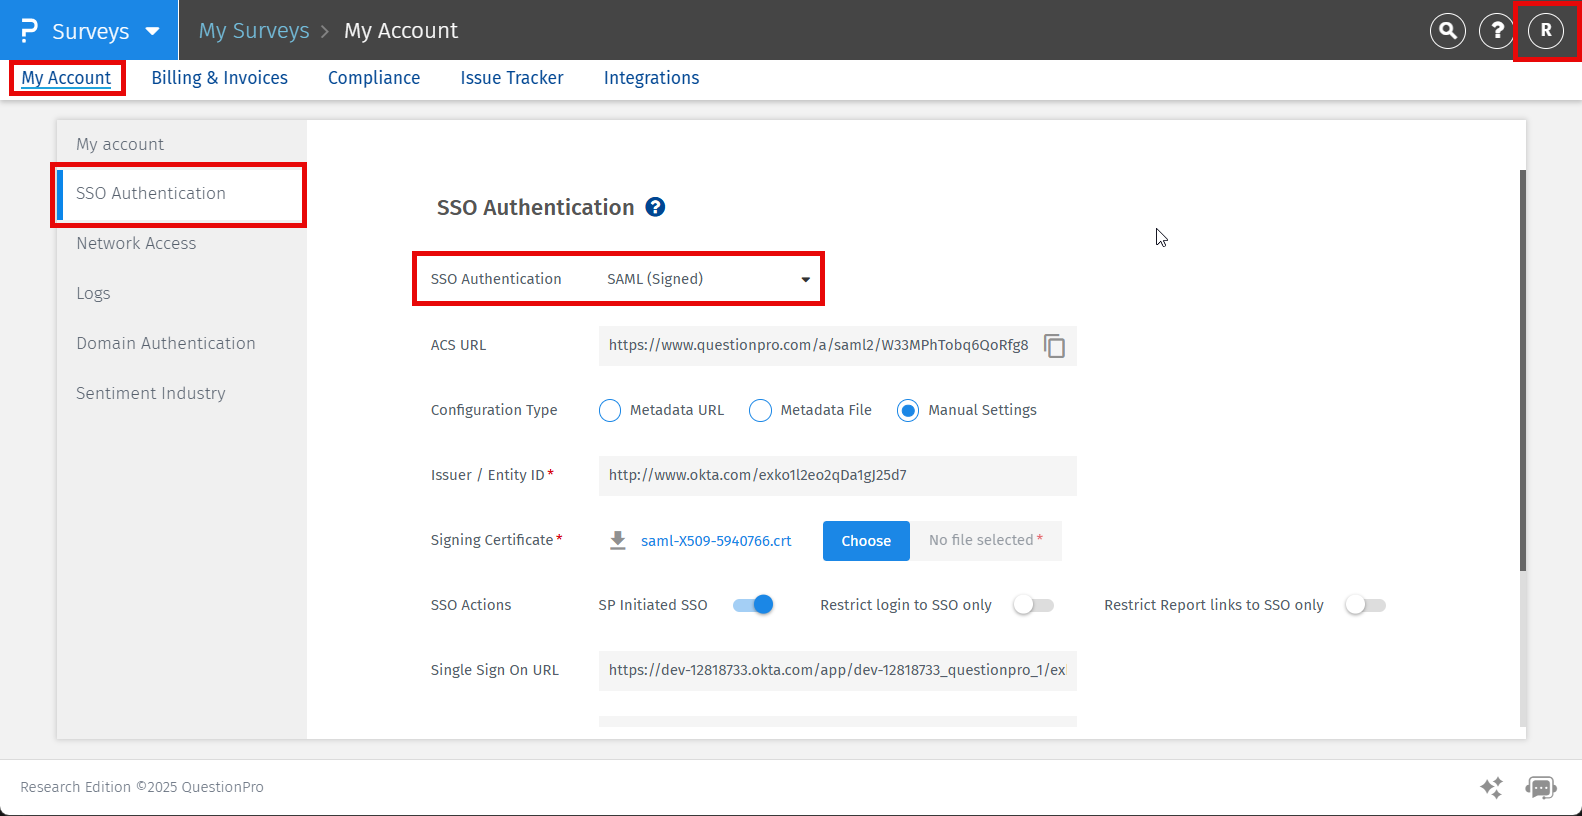
Task: Switch to the Billing & Invoices tab
Action: tap(219, 78)
